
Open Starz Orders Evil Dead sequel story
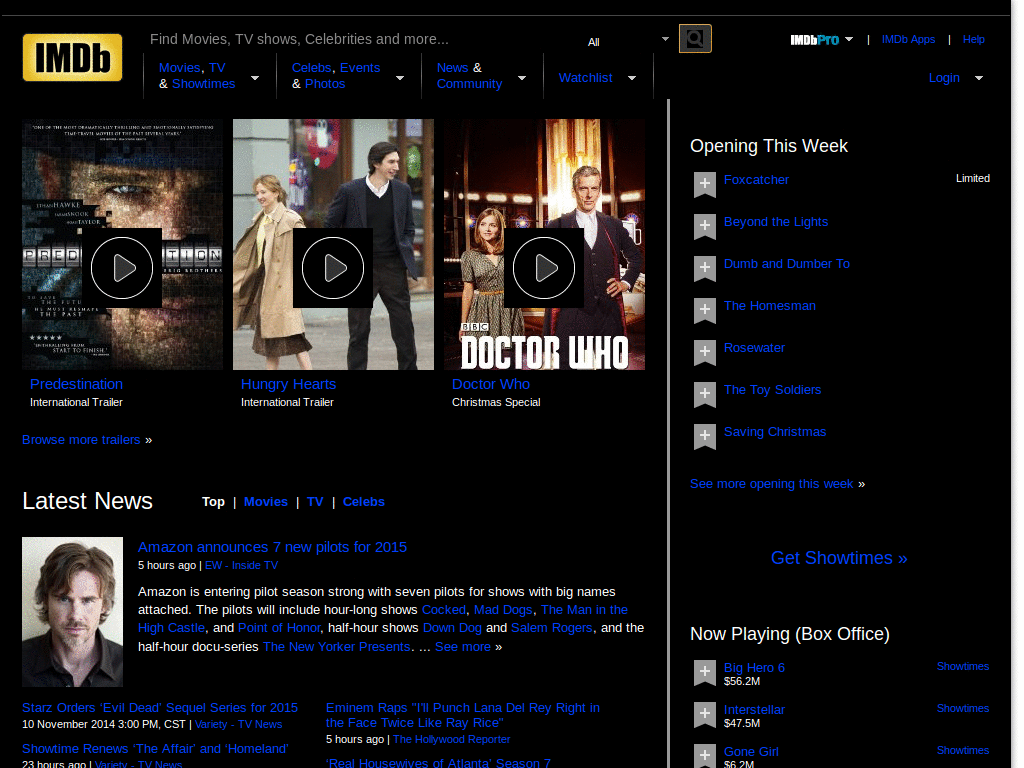click(x=160, y=708)
